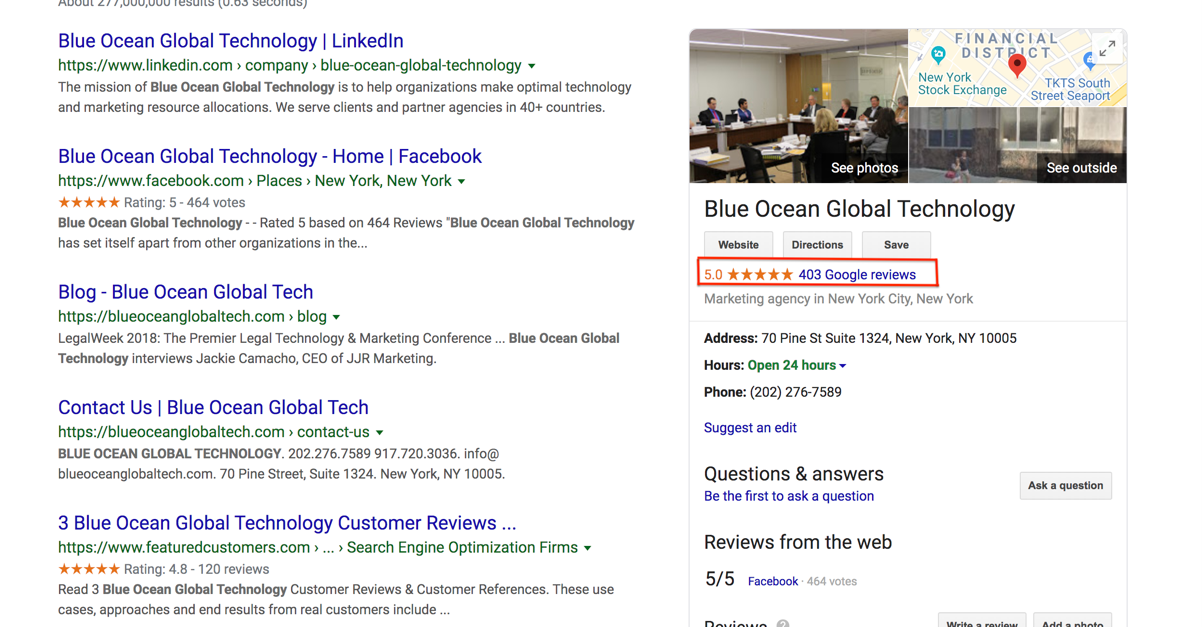Click the Blue Ocean Global Technology panel title

point(859,209)
